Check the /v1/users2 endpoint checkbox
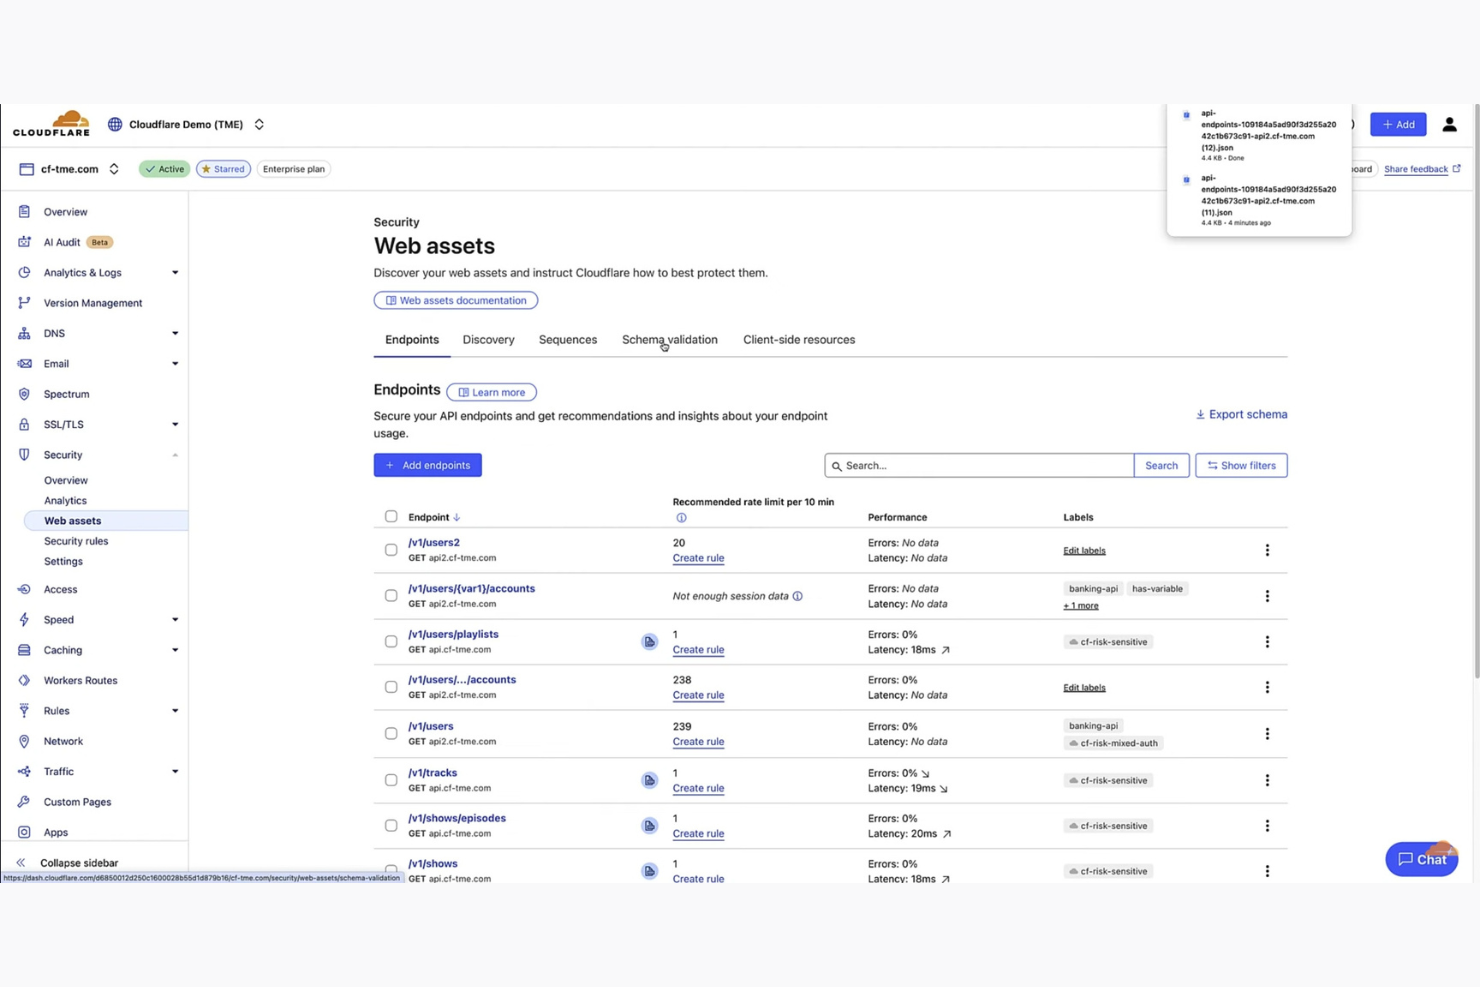 [391, 550]
